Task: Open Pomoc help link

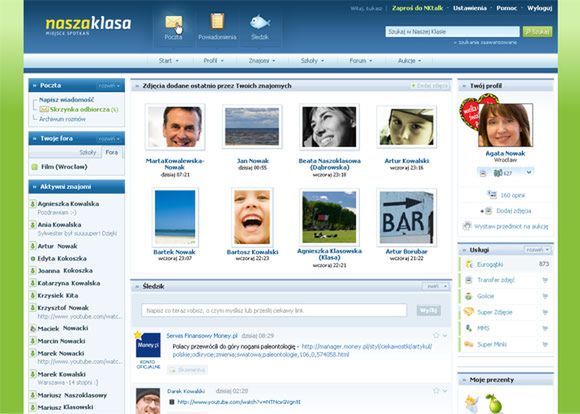Action: pyautogui.click(x=506, y=8)
